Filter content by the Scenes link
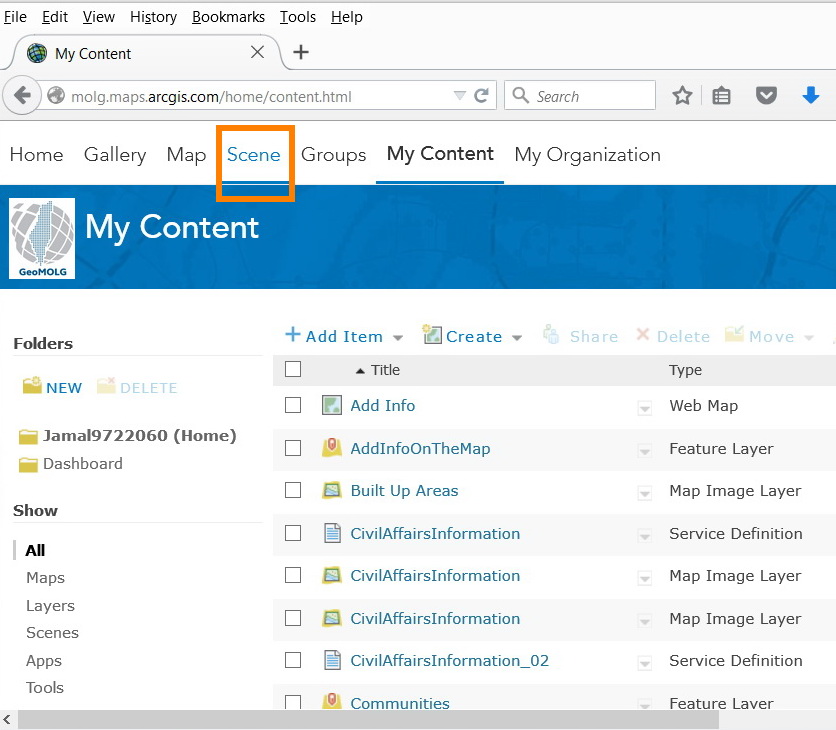Image resolution: width=836 pixels, height=730 pixels. click(52, 633)
